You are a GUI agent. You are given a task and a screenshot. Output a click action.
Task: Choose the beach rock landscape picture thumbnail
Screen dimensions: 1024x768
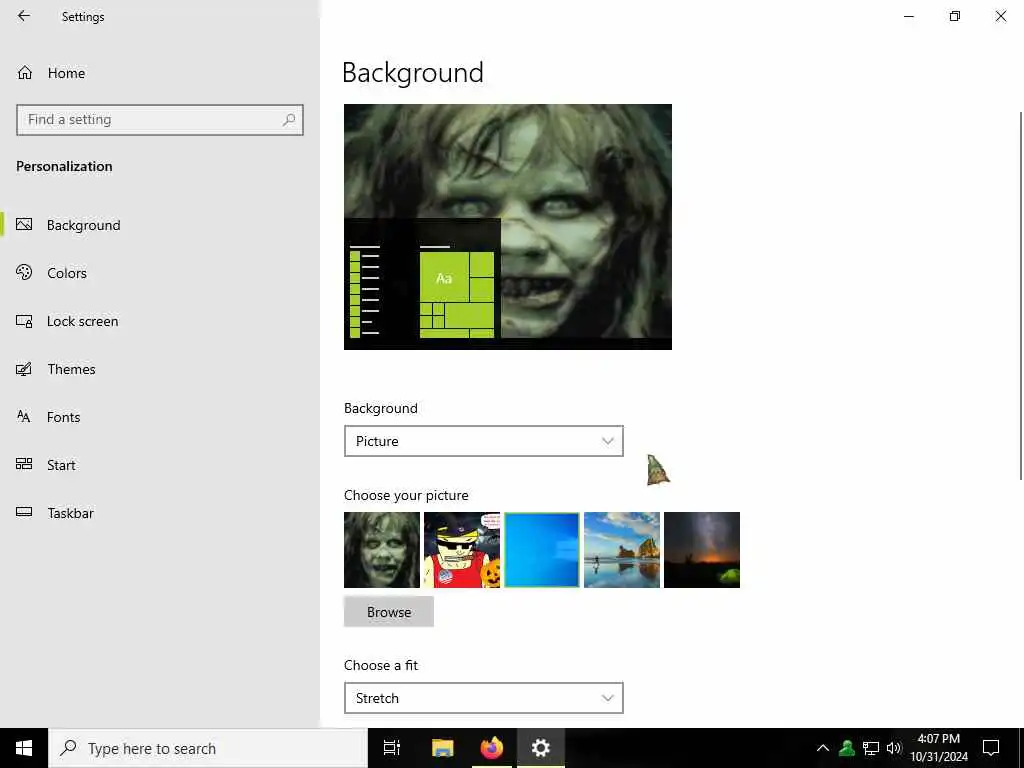[x=622, y=550]
